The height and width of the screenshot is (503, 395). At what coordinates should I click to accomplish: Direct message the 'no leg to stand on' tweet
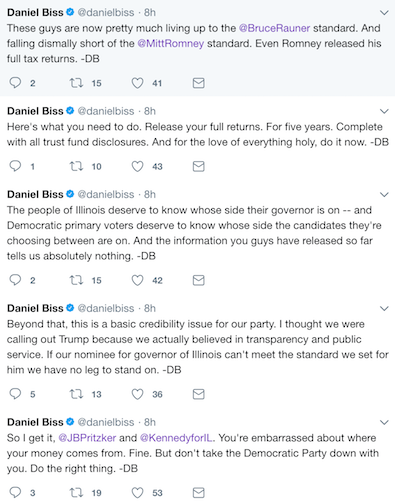[x=199, y=394]
